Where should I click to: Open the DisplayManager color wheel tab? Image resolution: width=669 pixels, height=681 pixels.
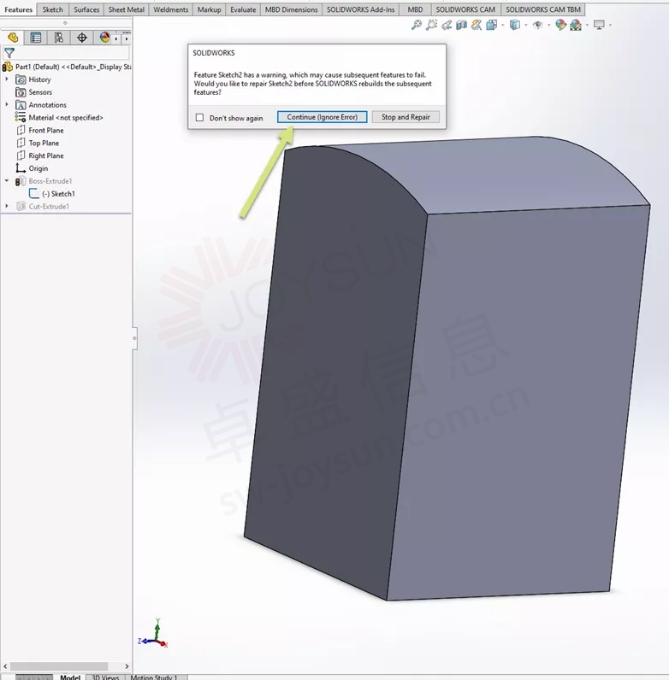(104, 38)
